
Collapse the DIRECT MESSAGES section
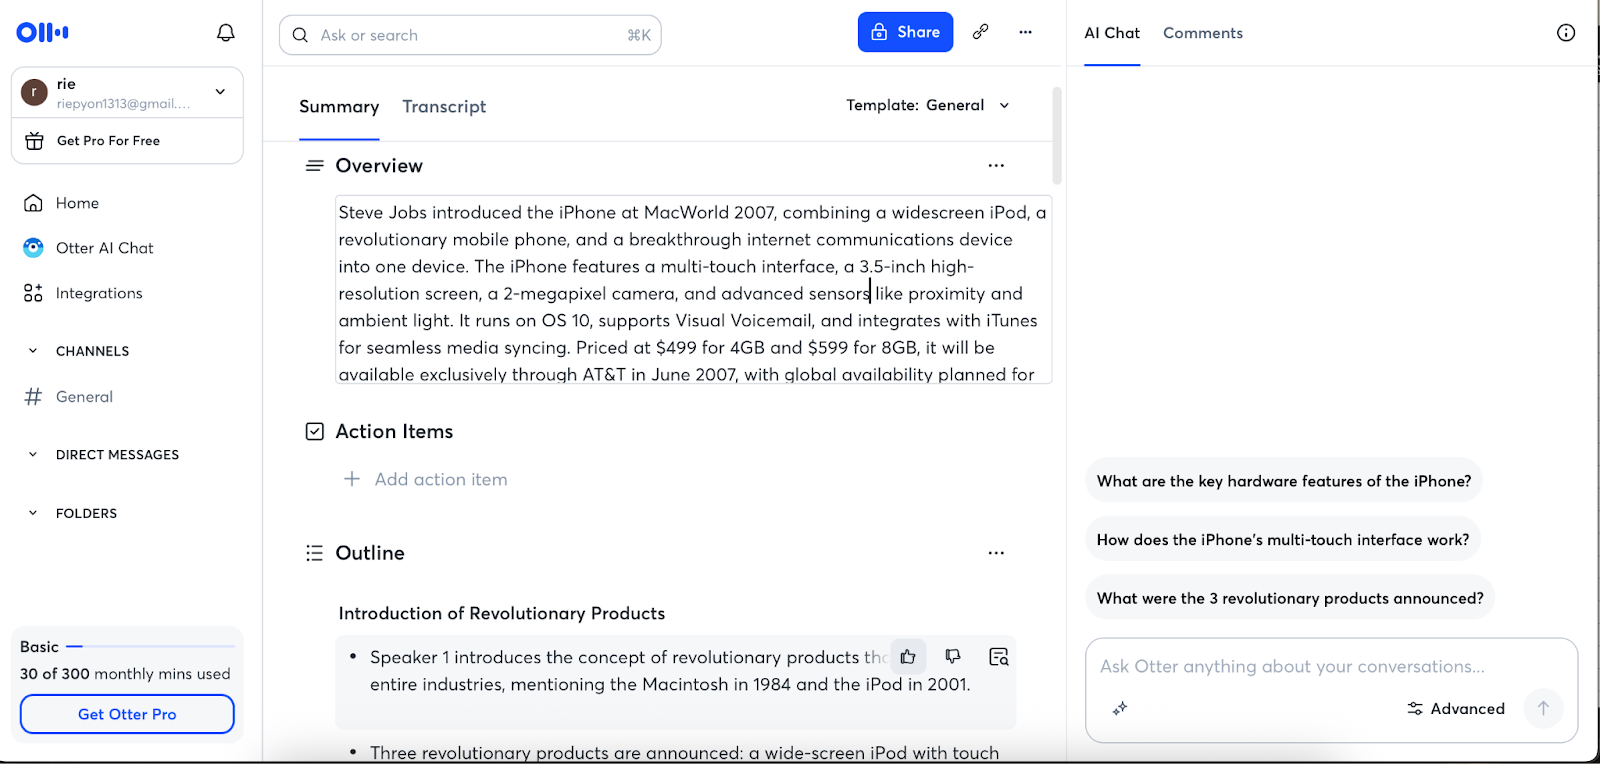33,455
